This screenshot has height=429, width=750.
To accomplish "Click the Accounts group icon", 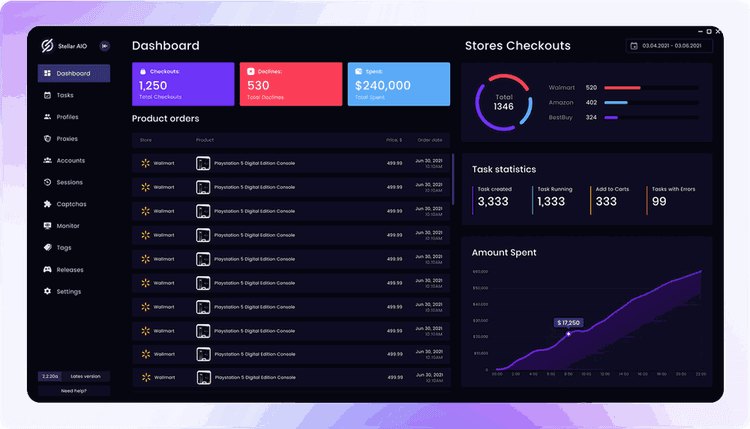I will tap(47, 161).
